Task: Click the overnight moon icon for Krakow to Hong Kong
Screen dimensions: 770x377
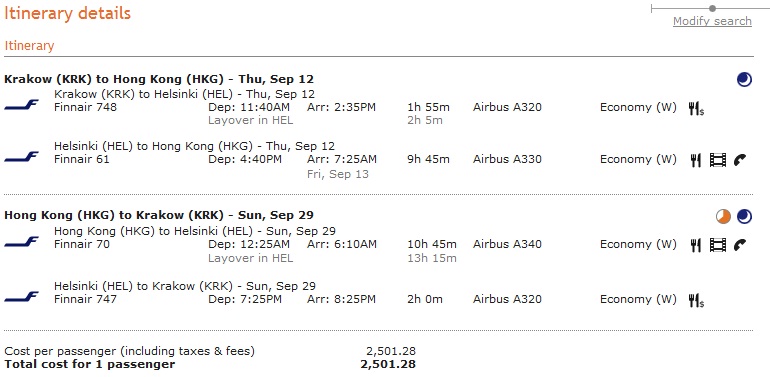Action: pos(744,79)
